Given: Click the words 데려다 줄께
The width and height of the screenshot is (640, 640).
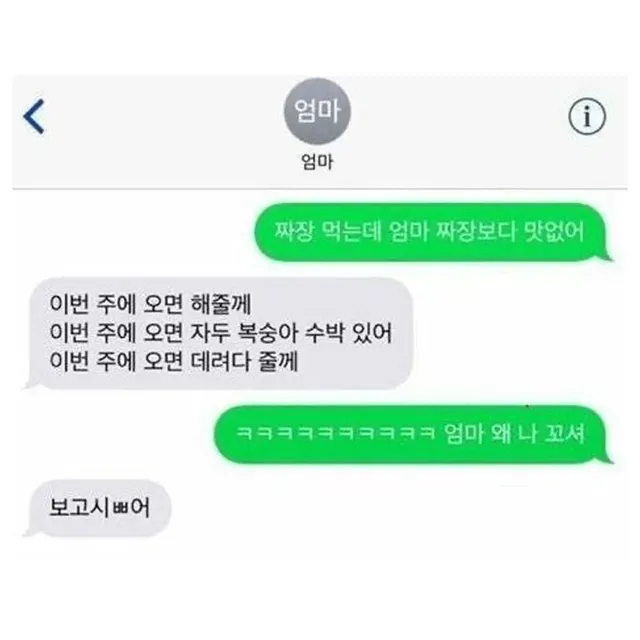Looking at the screenshot, I should (244, 362).
